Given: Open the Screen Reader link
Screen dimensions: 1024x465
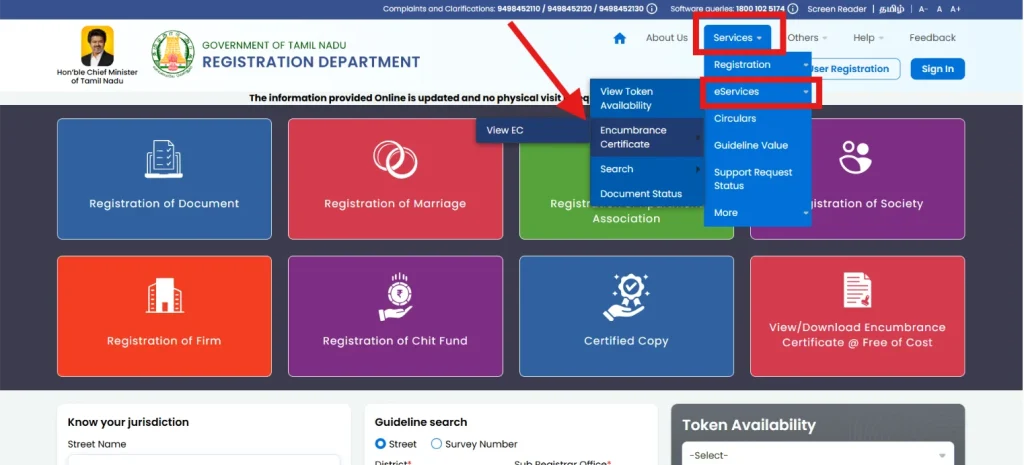Looking at the screenshot, I should [x=837, y=9].
